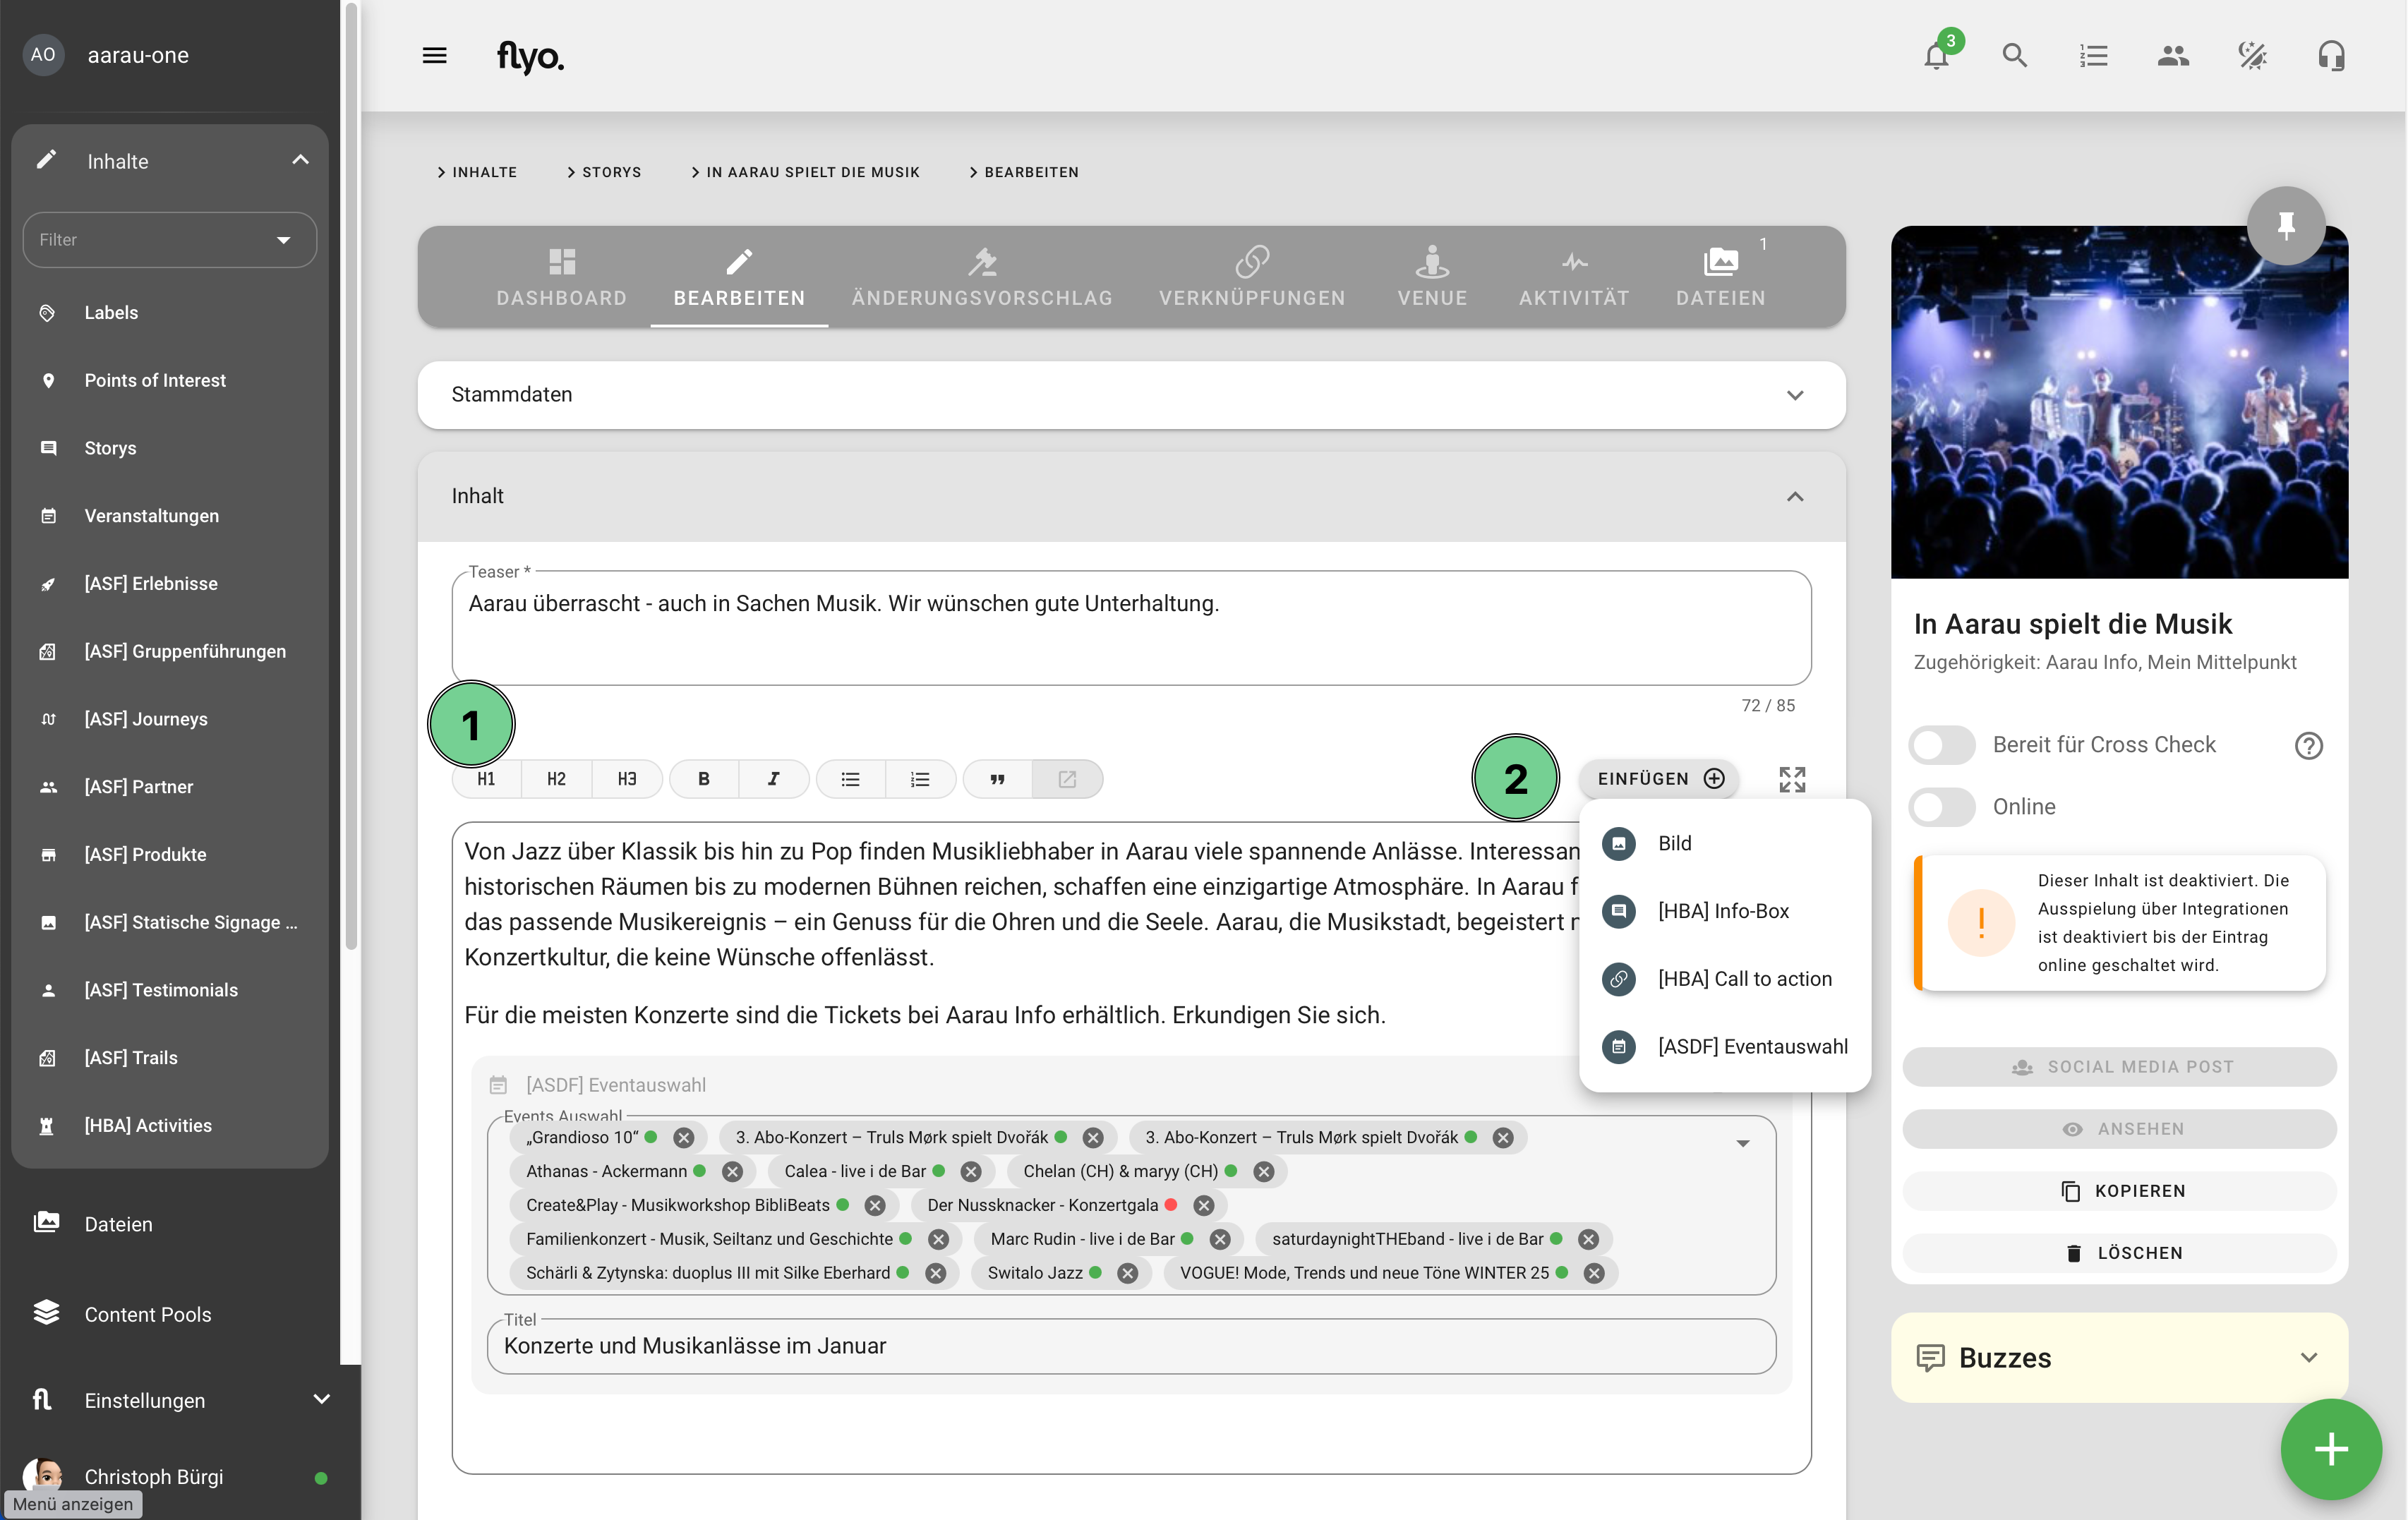Remove the 'Switalo Jazz' event chip
The height and width of the screenshot is (1520, 2408).
click(1128, 1273)
